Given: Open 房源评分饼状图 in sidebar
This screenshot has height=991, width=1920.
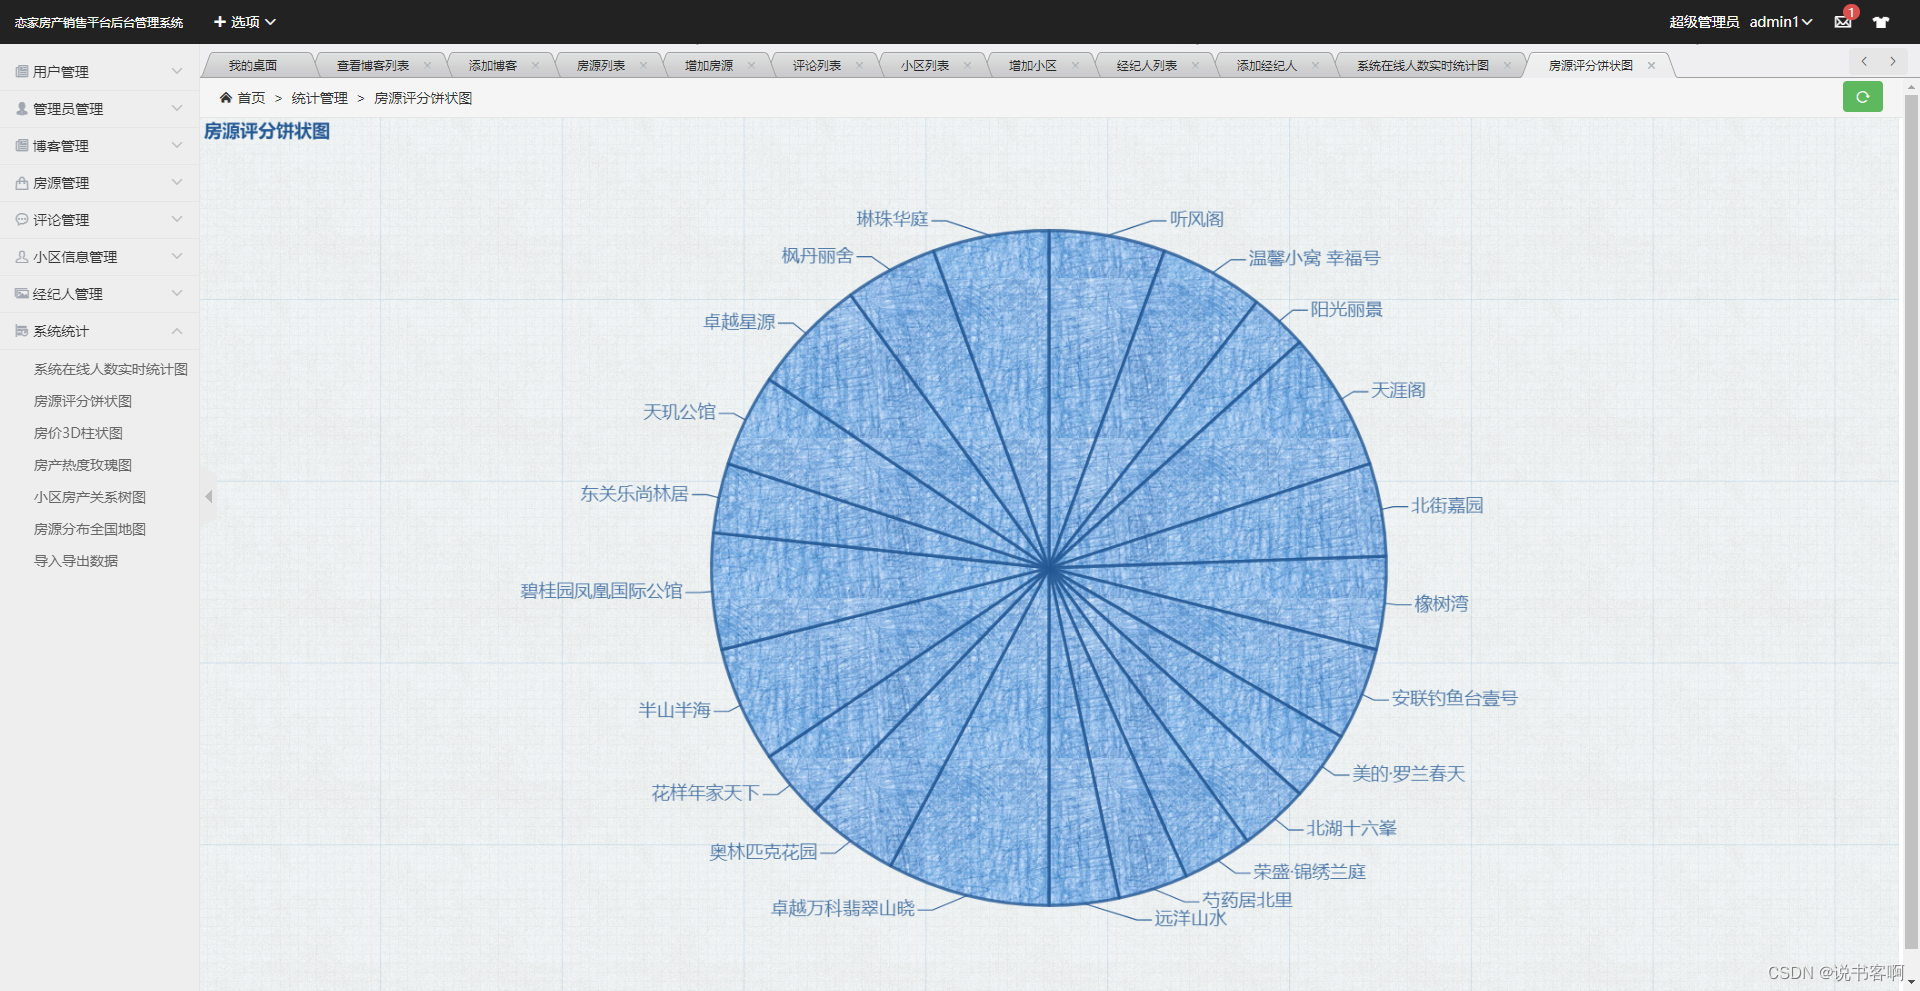Looking at the screenshot, I should pos(83,401).
